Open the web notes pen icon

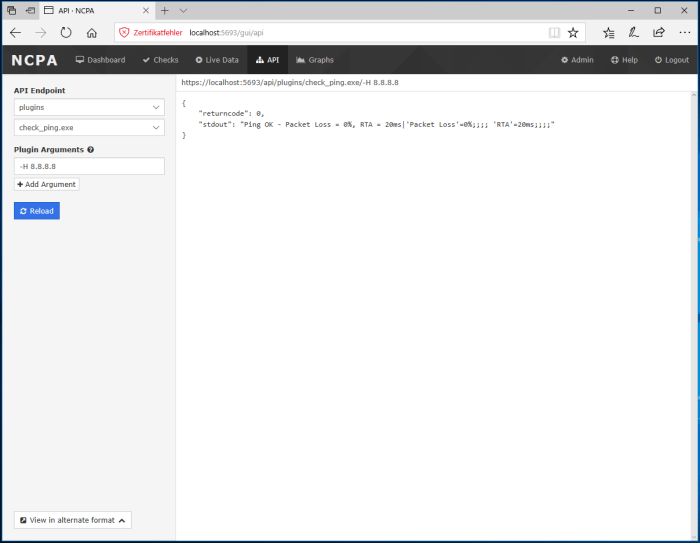tap(633, 33)
